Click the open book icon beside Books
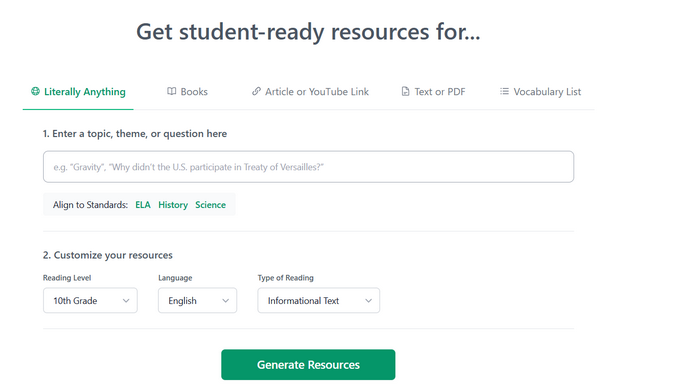The width and height of the screenshot is (679, 392). [171, 91]
